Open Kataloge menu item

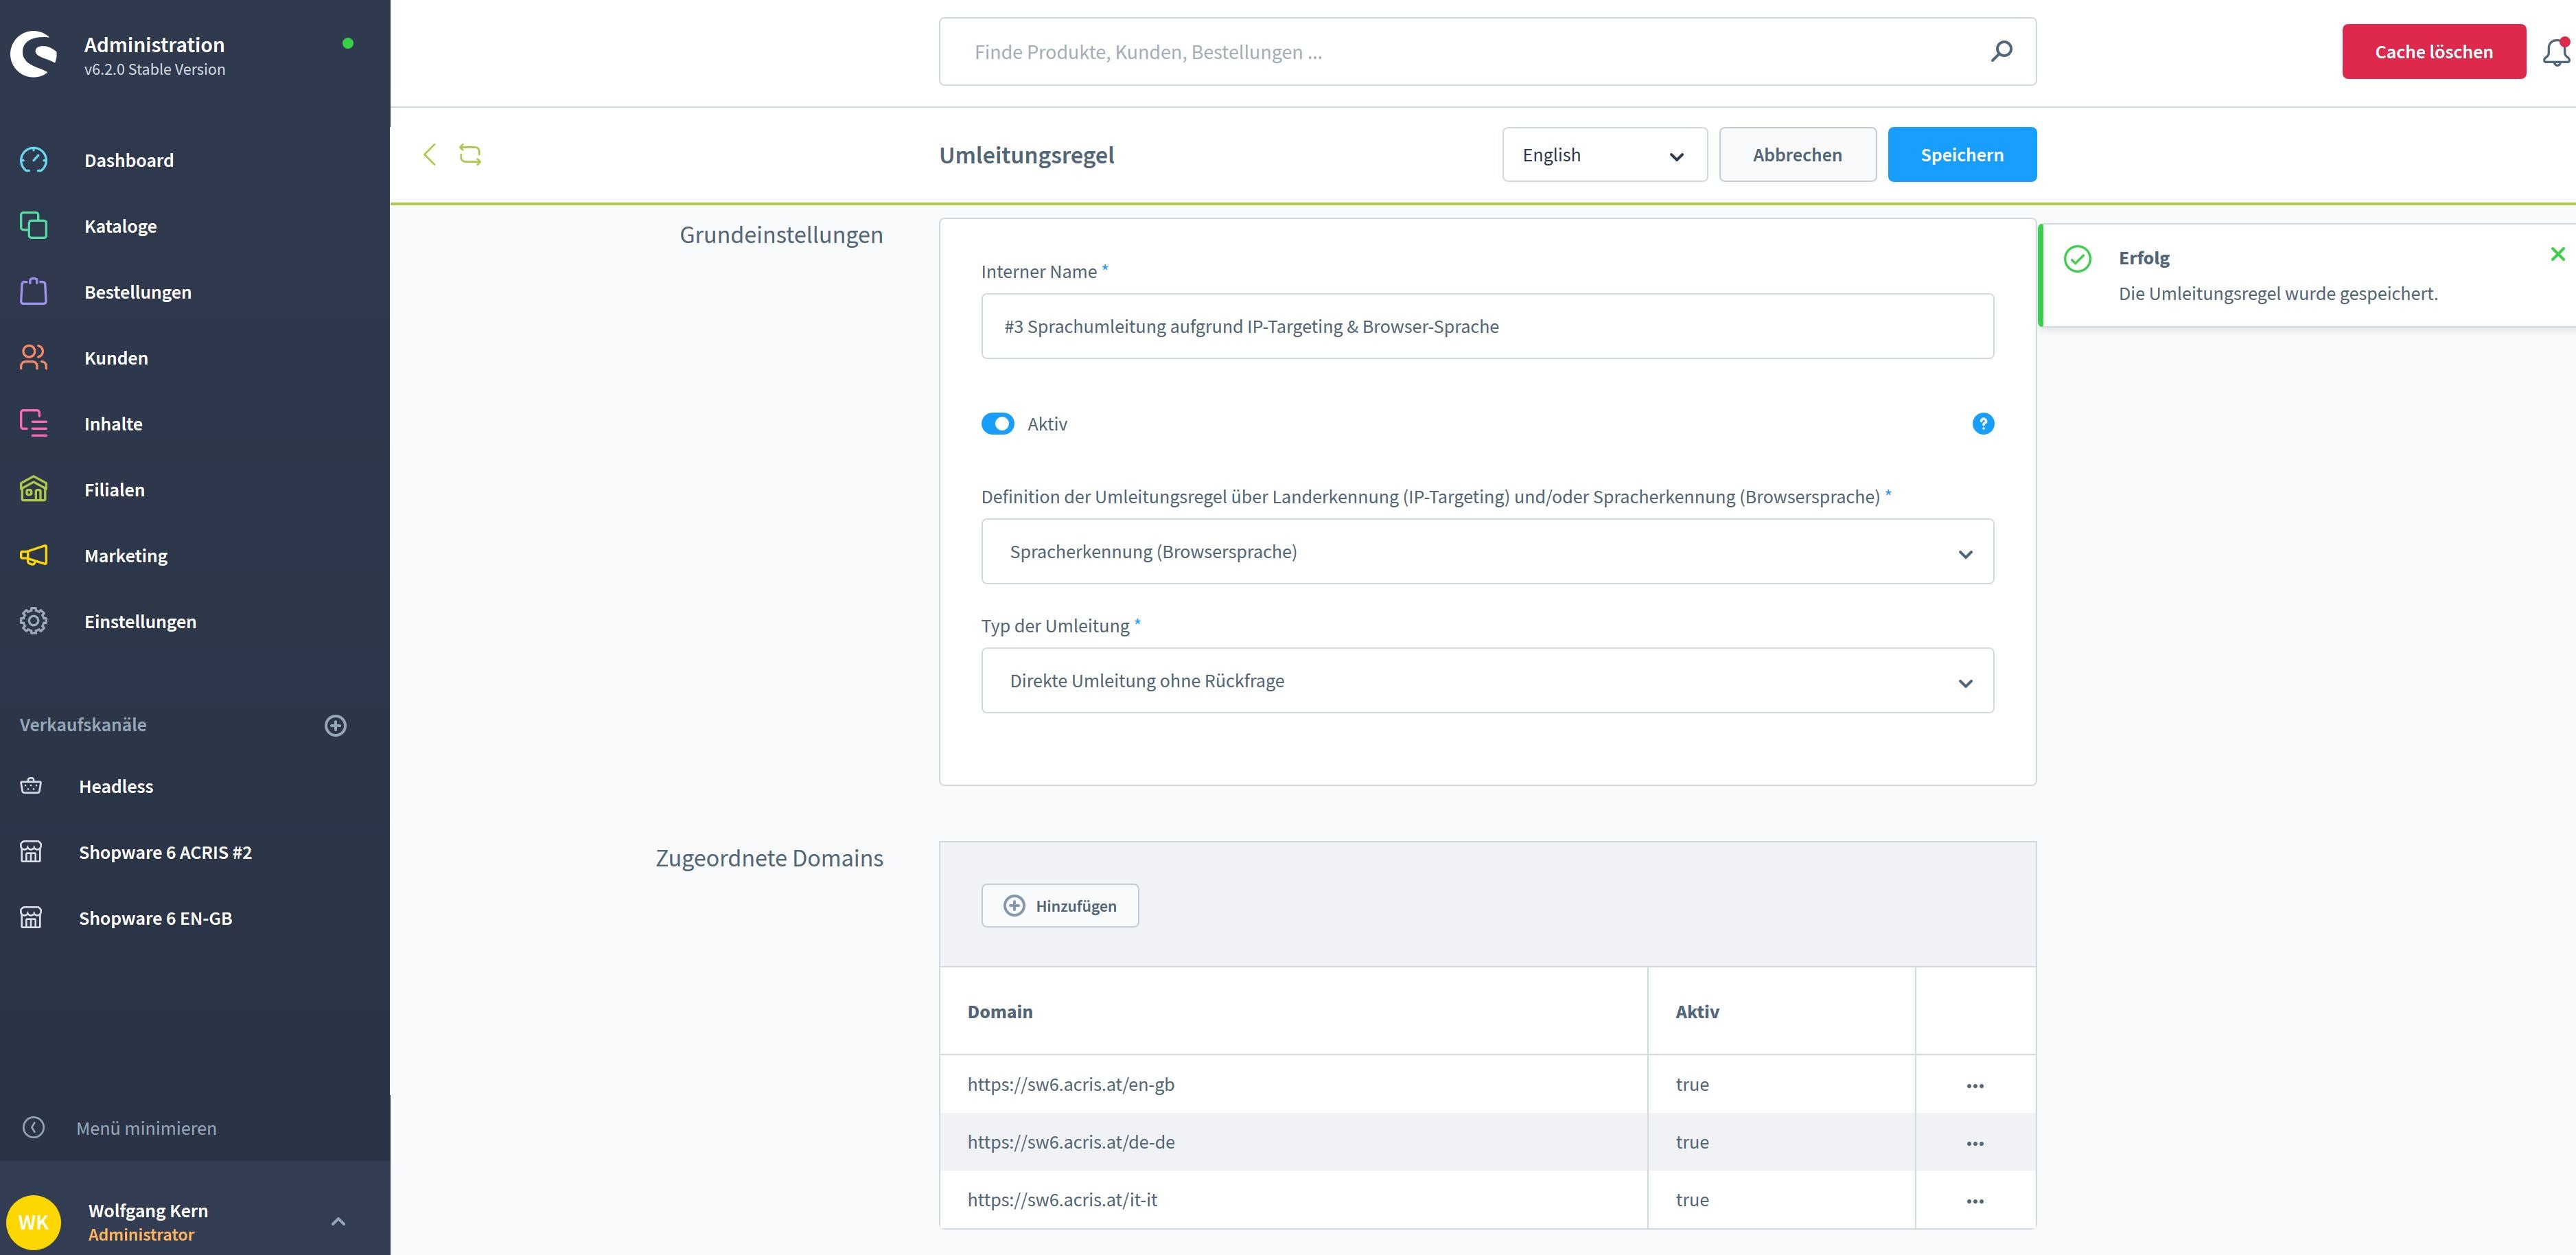coord(120,226)
